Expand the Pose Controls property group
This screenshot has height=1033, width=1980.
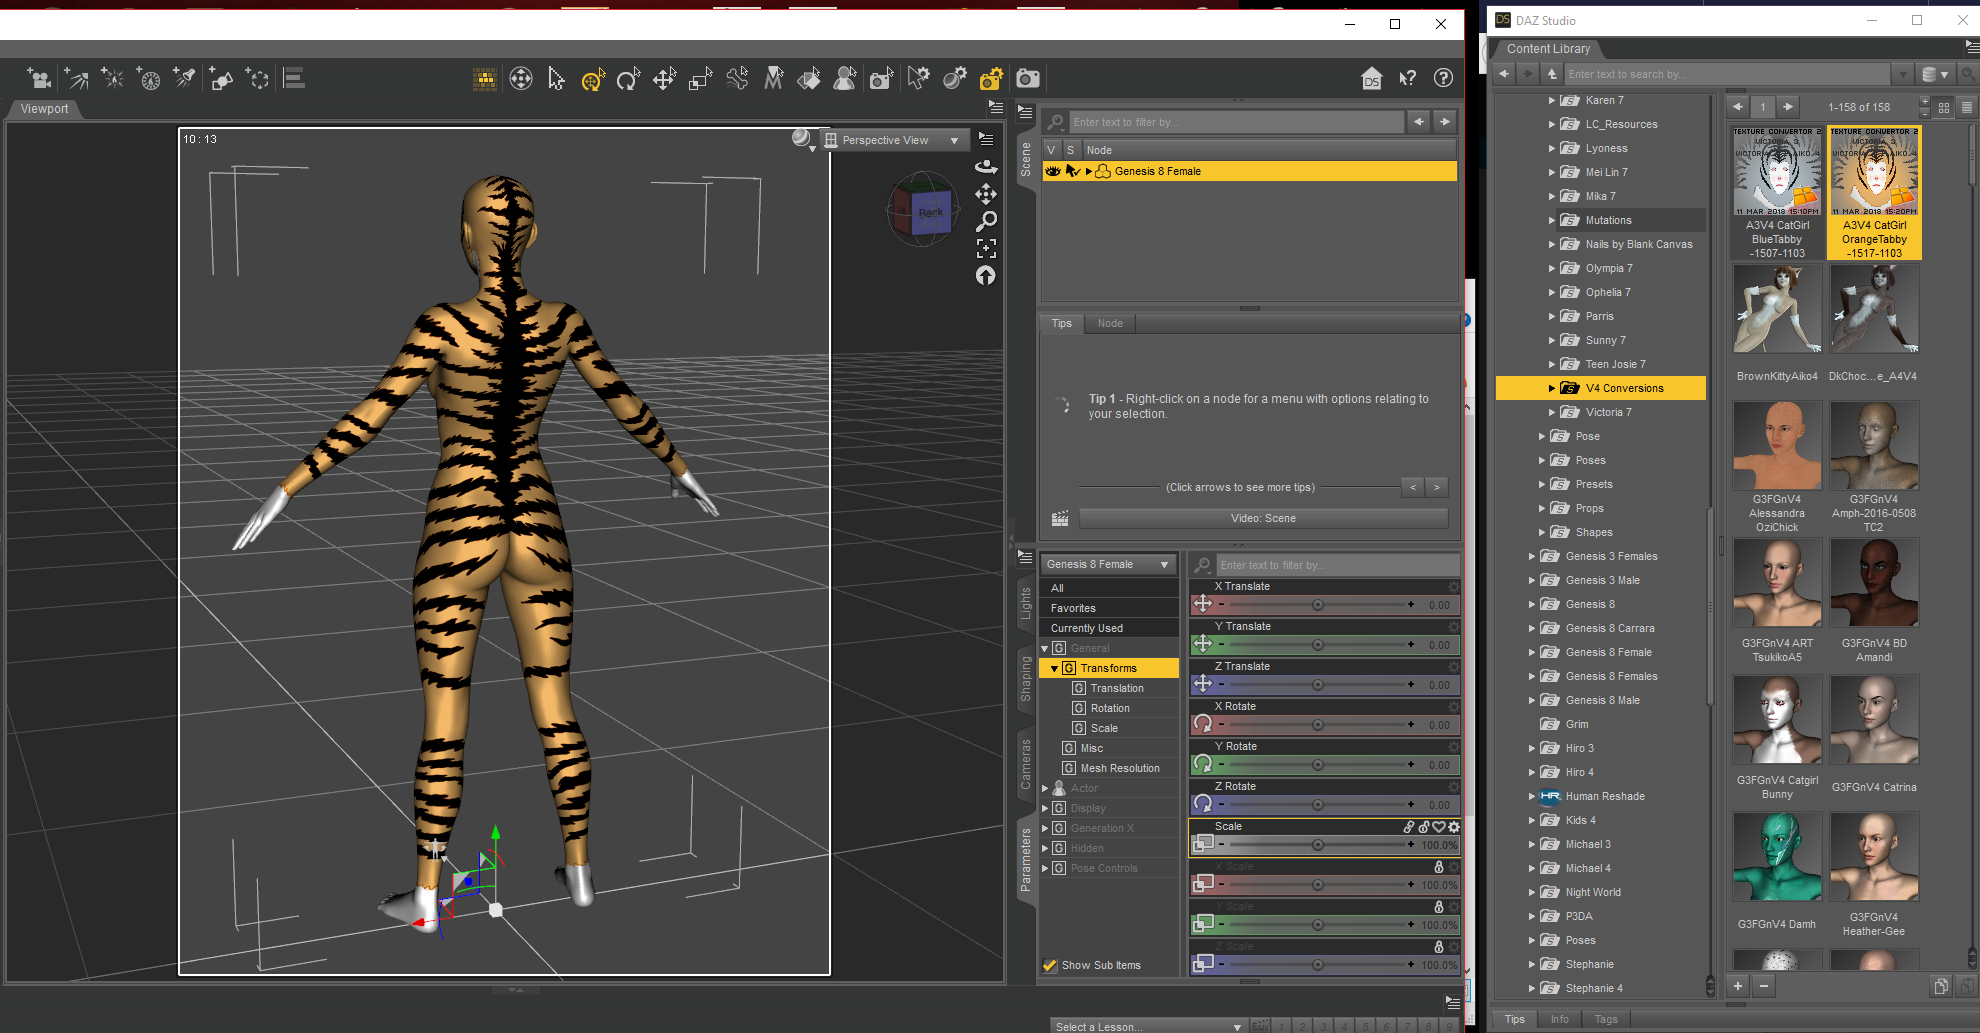pyautogui.click(x=1046, y=868)
